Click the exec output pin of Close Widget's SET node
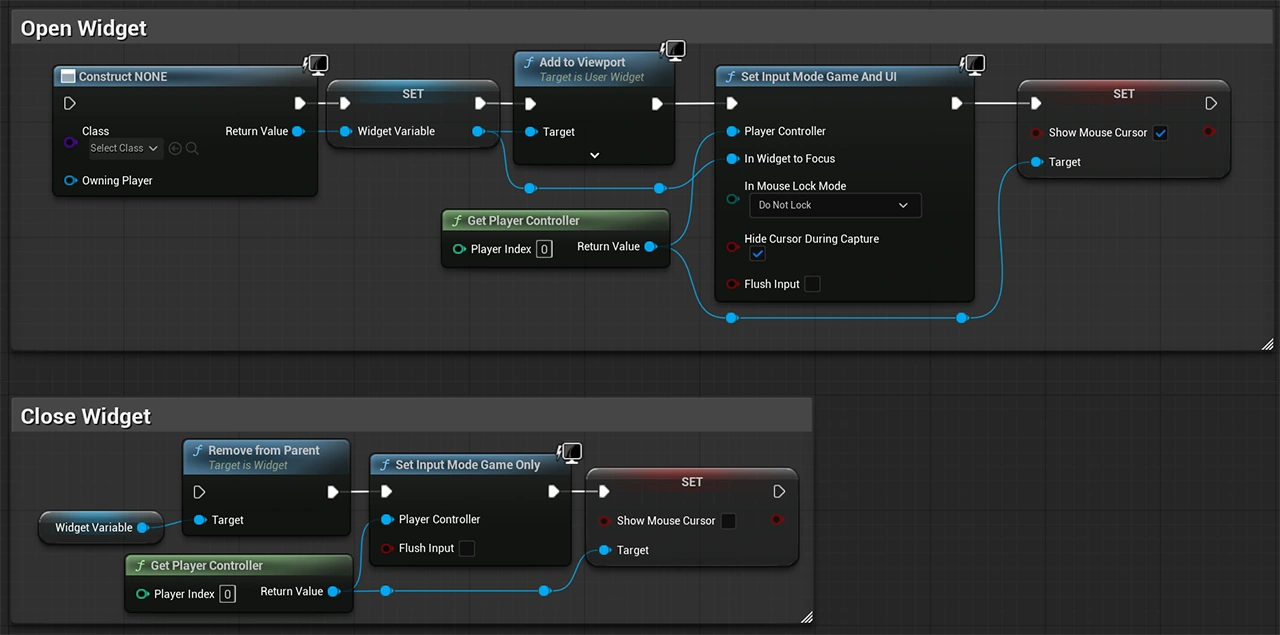The image size is (1280, 635). point(779,491)
